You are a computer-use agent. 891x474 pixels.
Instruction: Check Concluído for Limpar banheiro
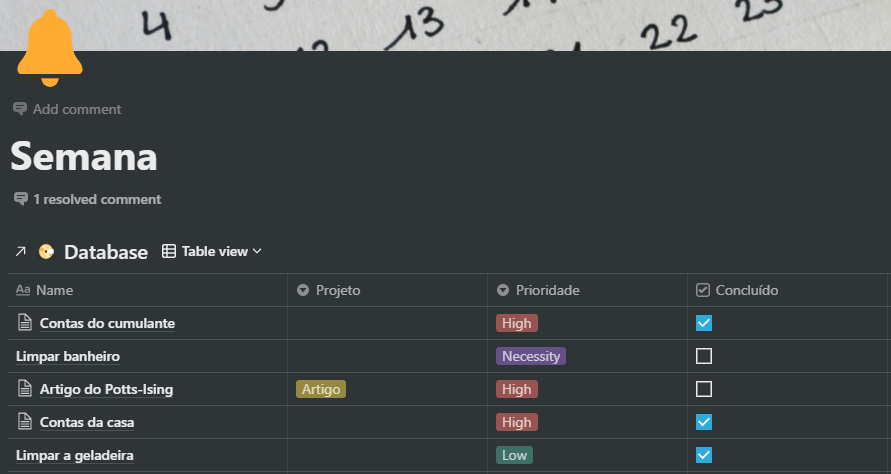pos(704,356)
